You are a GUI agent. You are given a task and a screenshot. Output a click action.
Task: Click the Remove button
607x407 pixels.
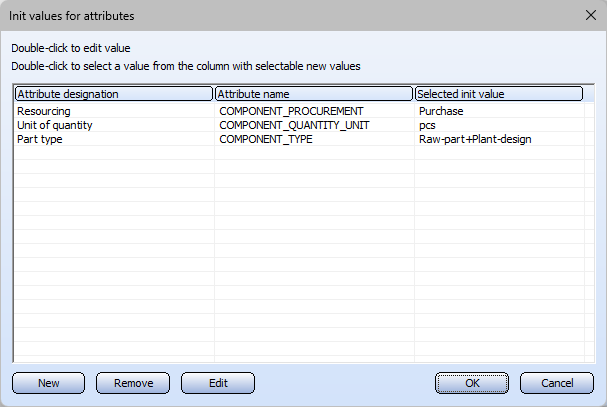tap(133, 383)
